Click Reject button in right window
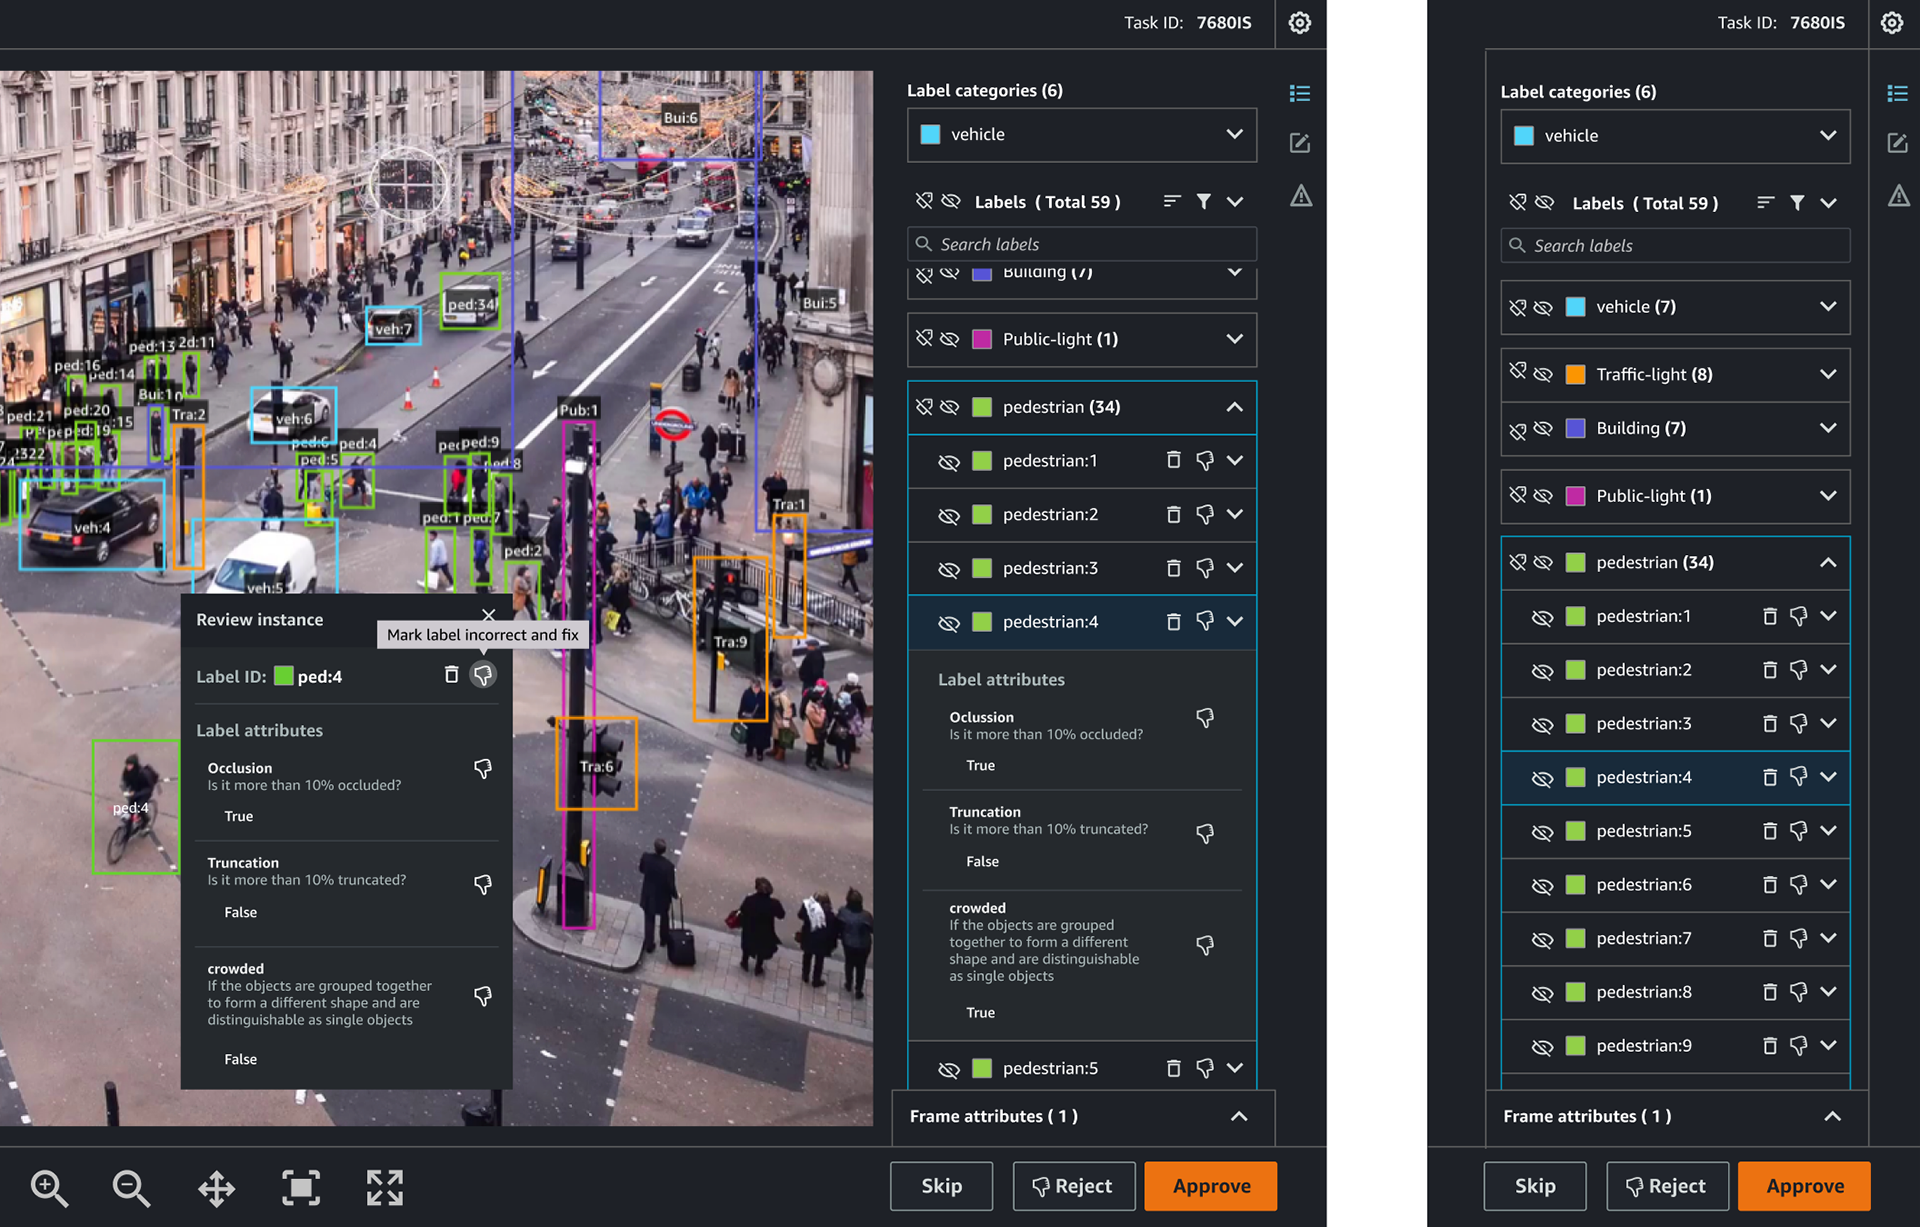Screen dimensions: 1920x1227 pos(1667,1186)
